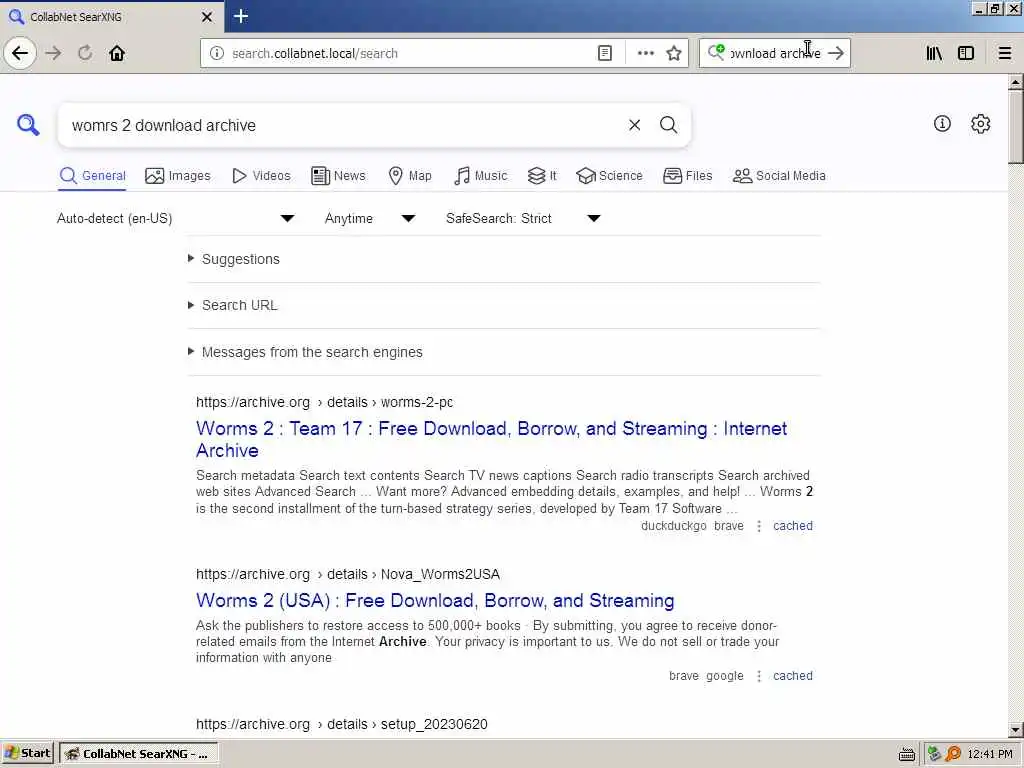Switch to the News category tab

point(338,176)
